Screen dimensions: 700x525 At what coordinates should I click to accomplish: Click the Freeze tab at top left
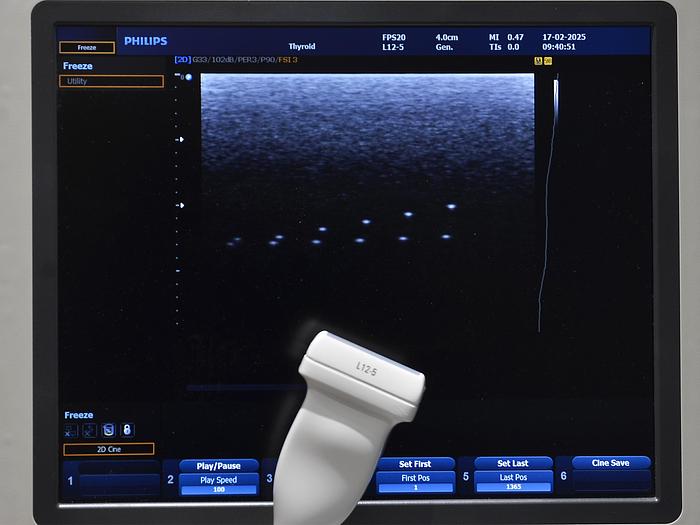(87, 47)
